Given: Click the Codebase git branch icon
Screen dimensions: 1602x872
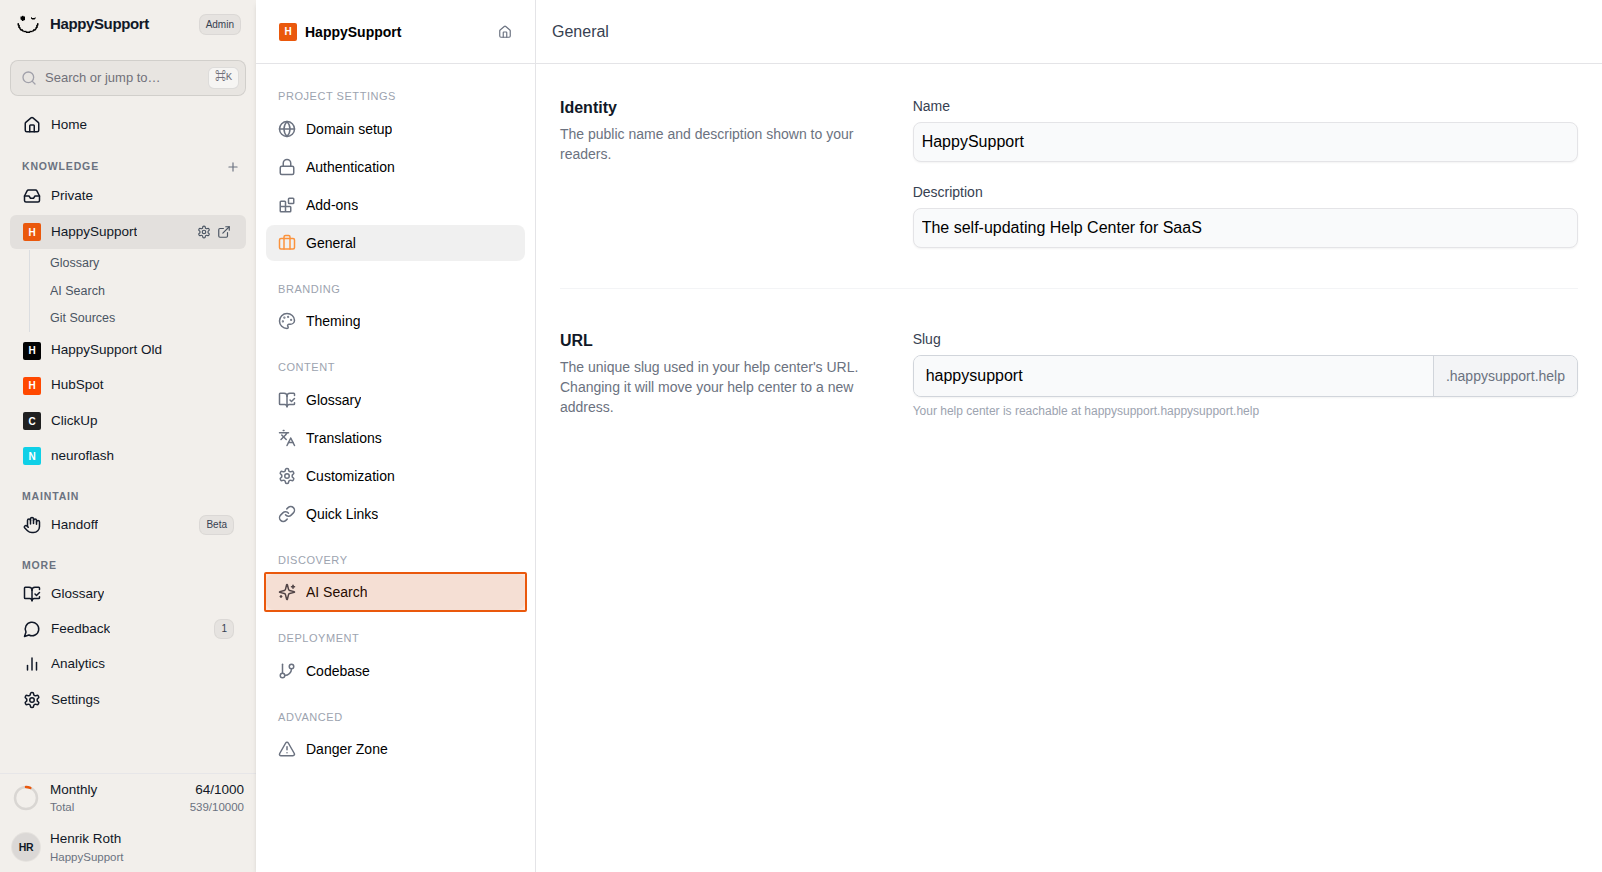Looking at the screenshot, I should point(287,671).
